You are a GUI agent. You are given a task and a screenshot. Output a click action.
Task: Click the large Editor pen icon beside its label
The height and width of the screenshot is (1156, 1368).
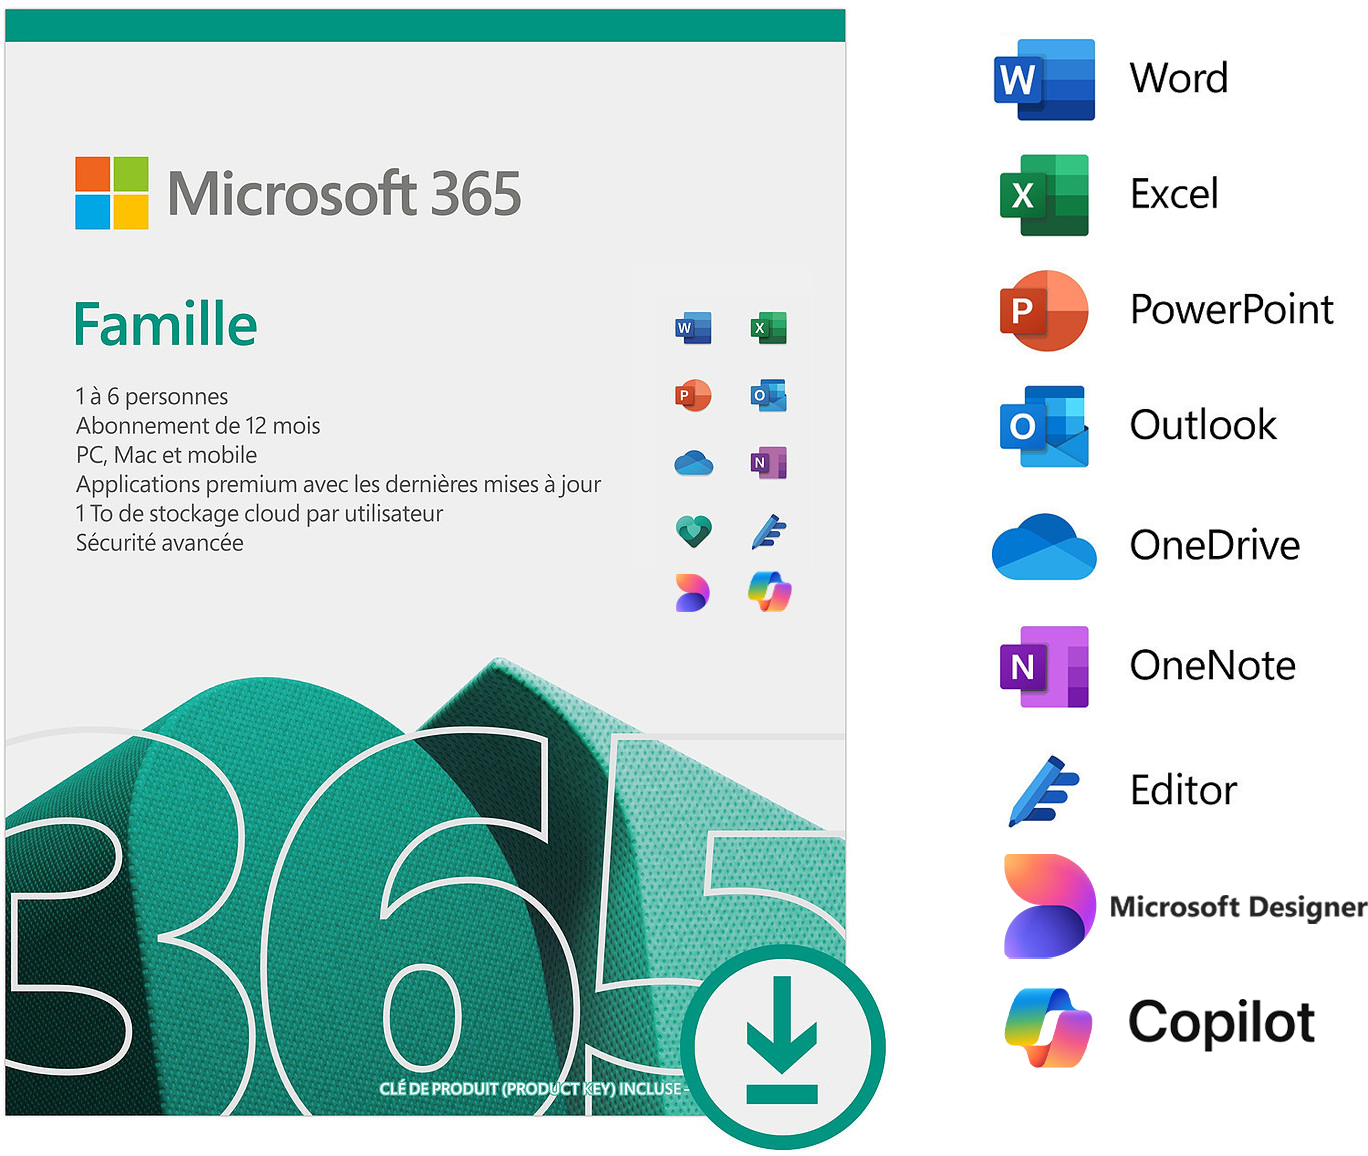point(1044,790)
